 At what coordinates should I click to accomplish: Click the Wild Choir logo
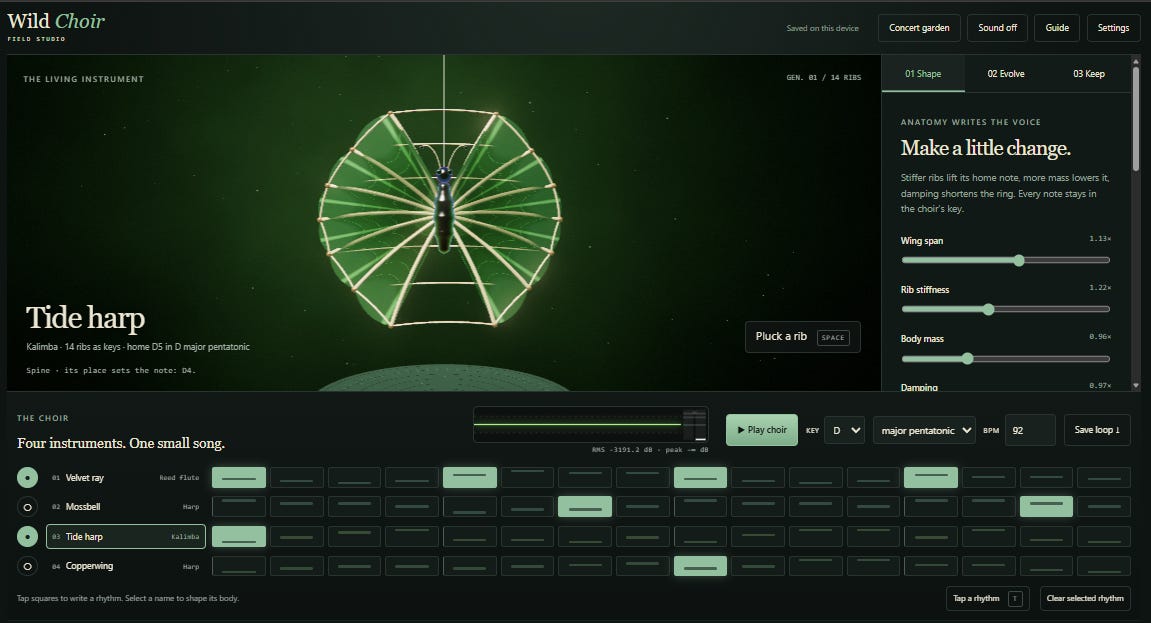point(57,26)
